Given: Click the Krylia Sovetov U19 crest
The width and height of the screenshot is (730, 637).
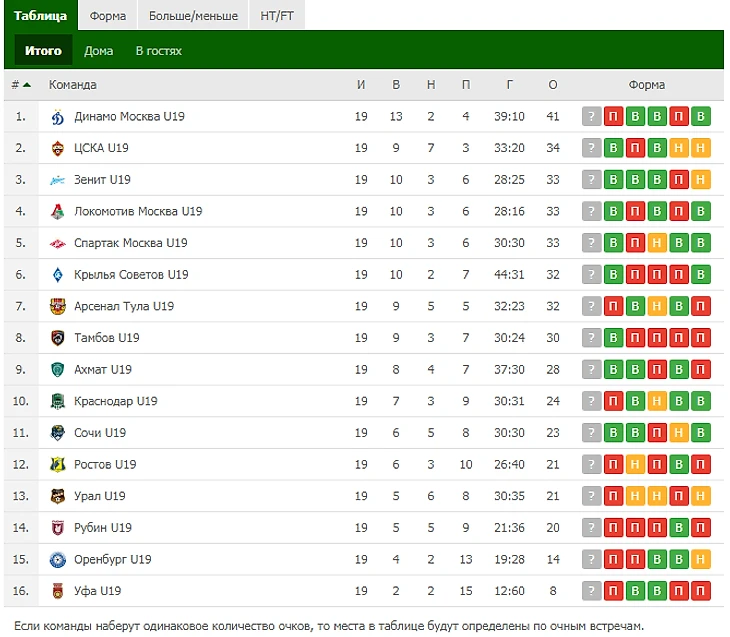Looking at the screenshot, I should pos(58,275).
